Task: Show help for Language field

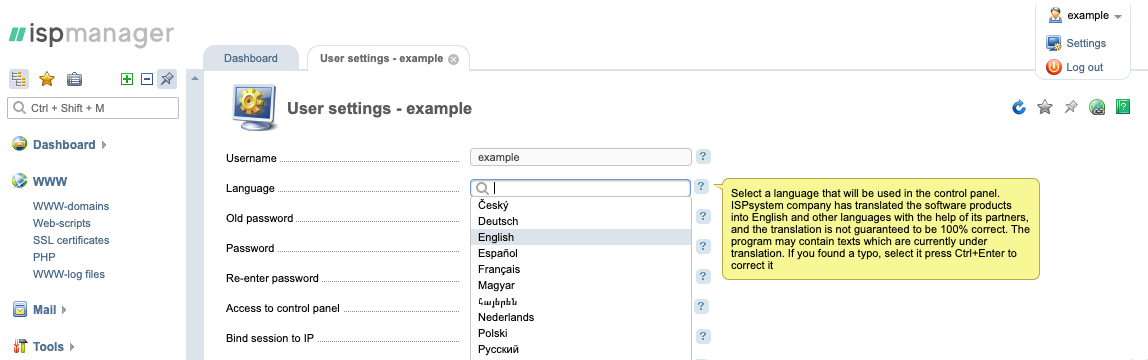Action: [701, 187]
